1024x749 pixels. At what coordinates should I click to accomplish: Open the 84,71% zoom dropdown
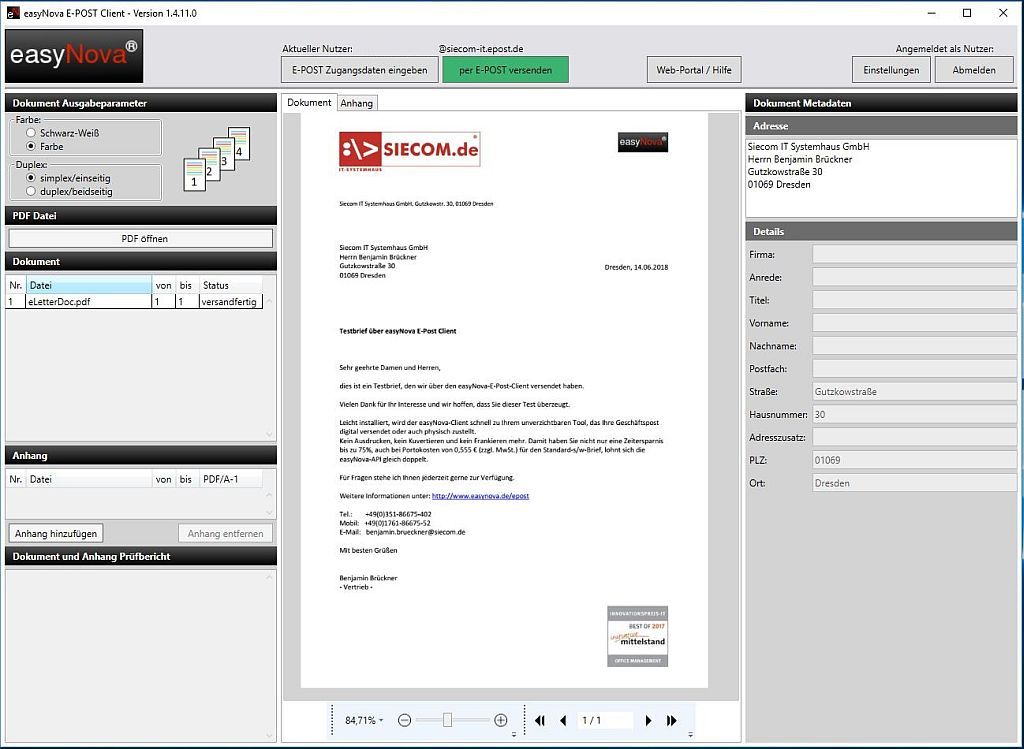coord(364,720)
